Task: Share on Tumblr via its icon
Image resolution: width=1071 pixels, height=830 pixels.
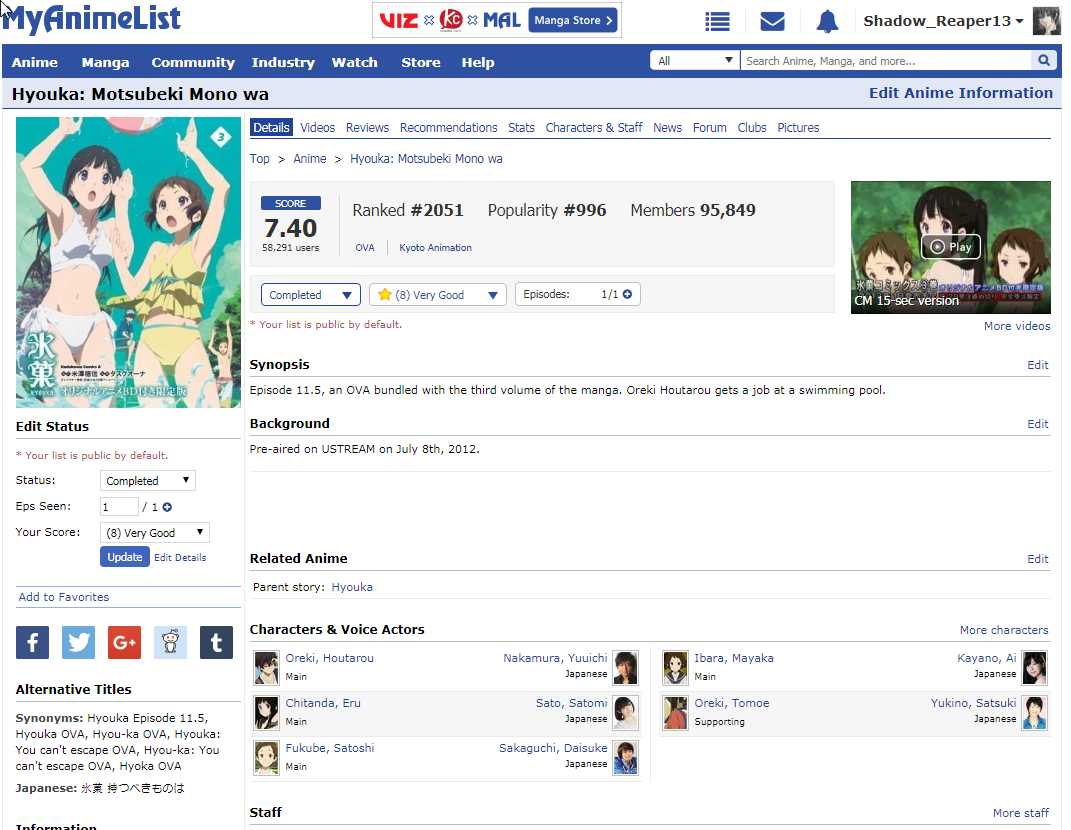Action: point(216,642)
